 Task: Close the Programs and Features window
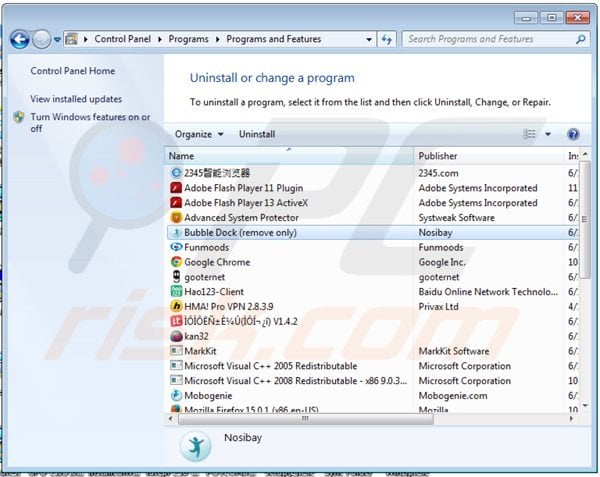(x=577, y=18)
